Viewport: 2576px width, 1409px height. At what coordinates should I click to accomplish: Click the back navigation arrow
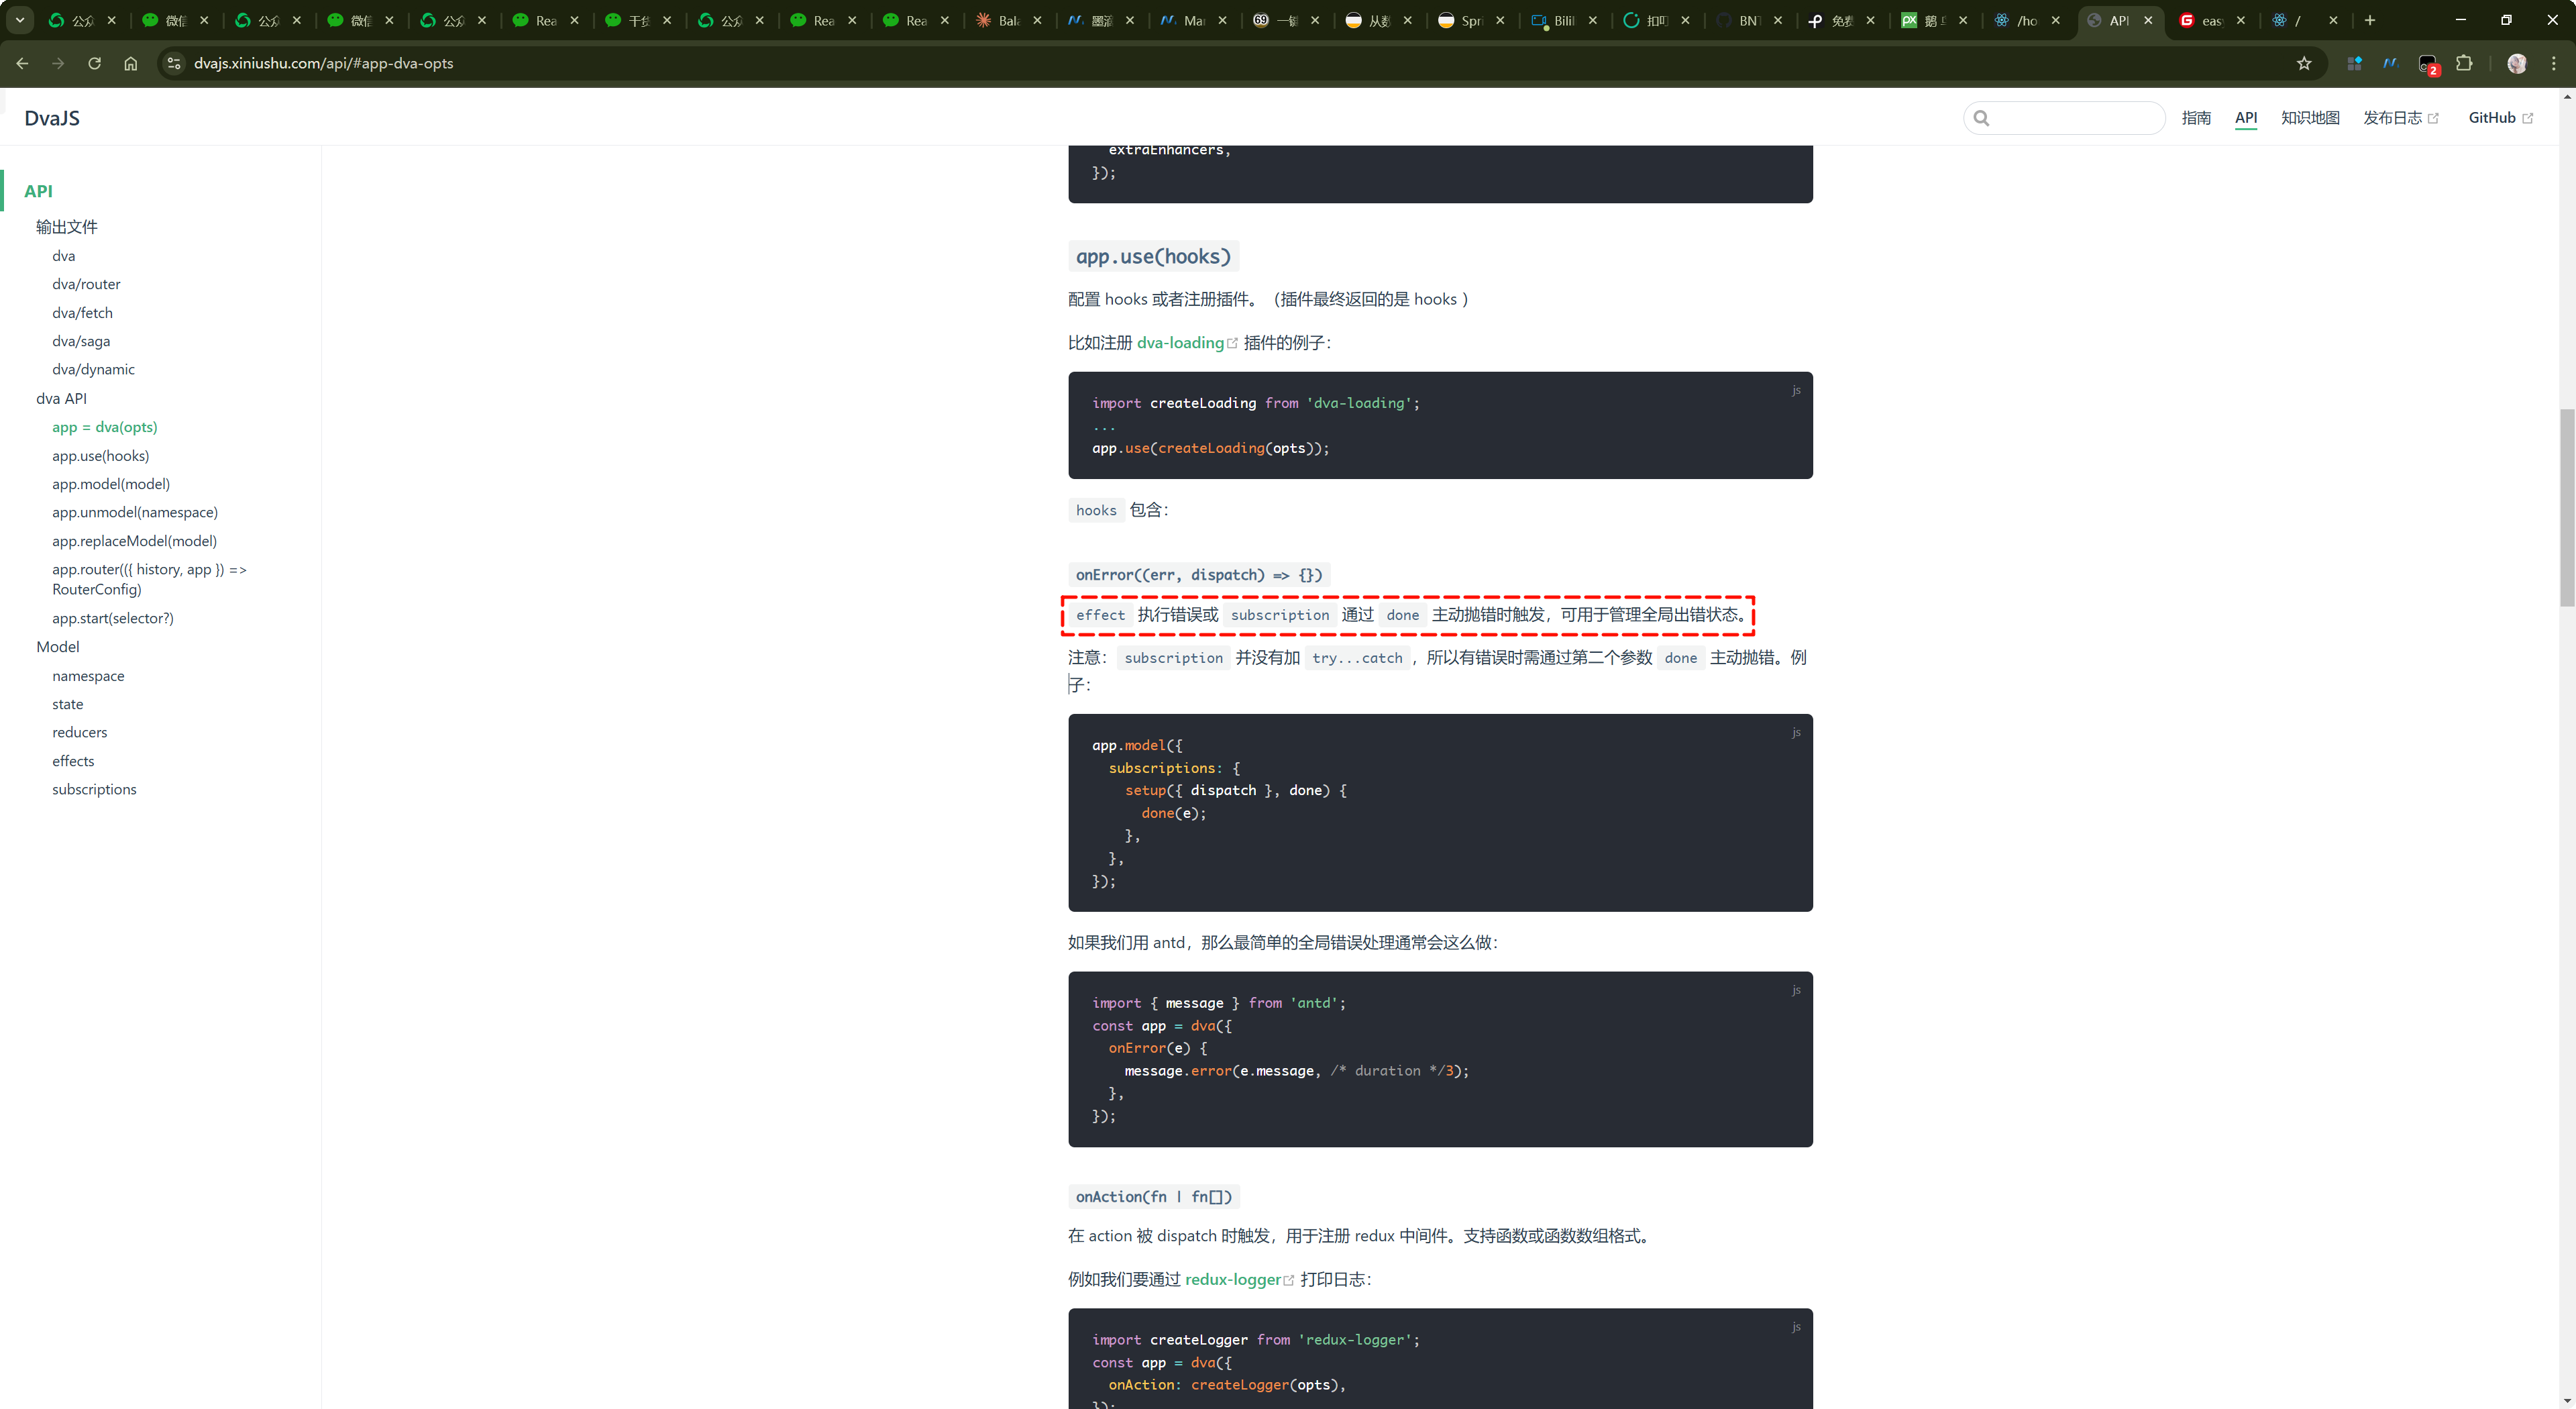coord(22,63)
